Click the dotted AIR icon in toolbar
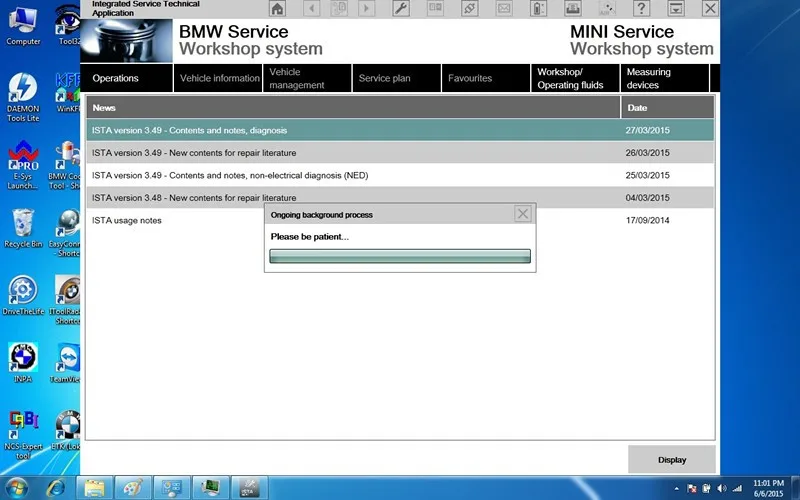The image size is (800, 500). tap(607, 8)
